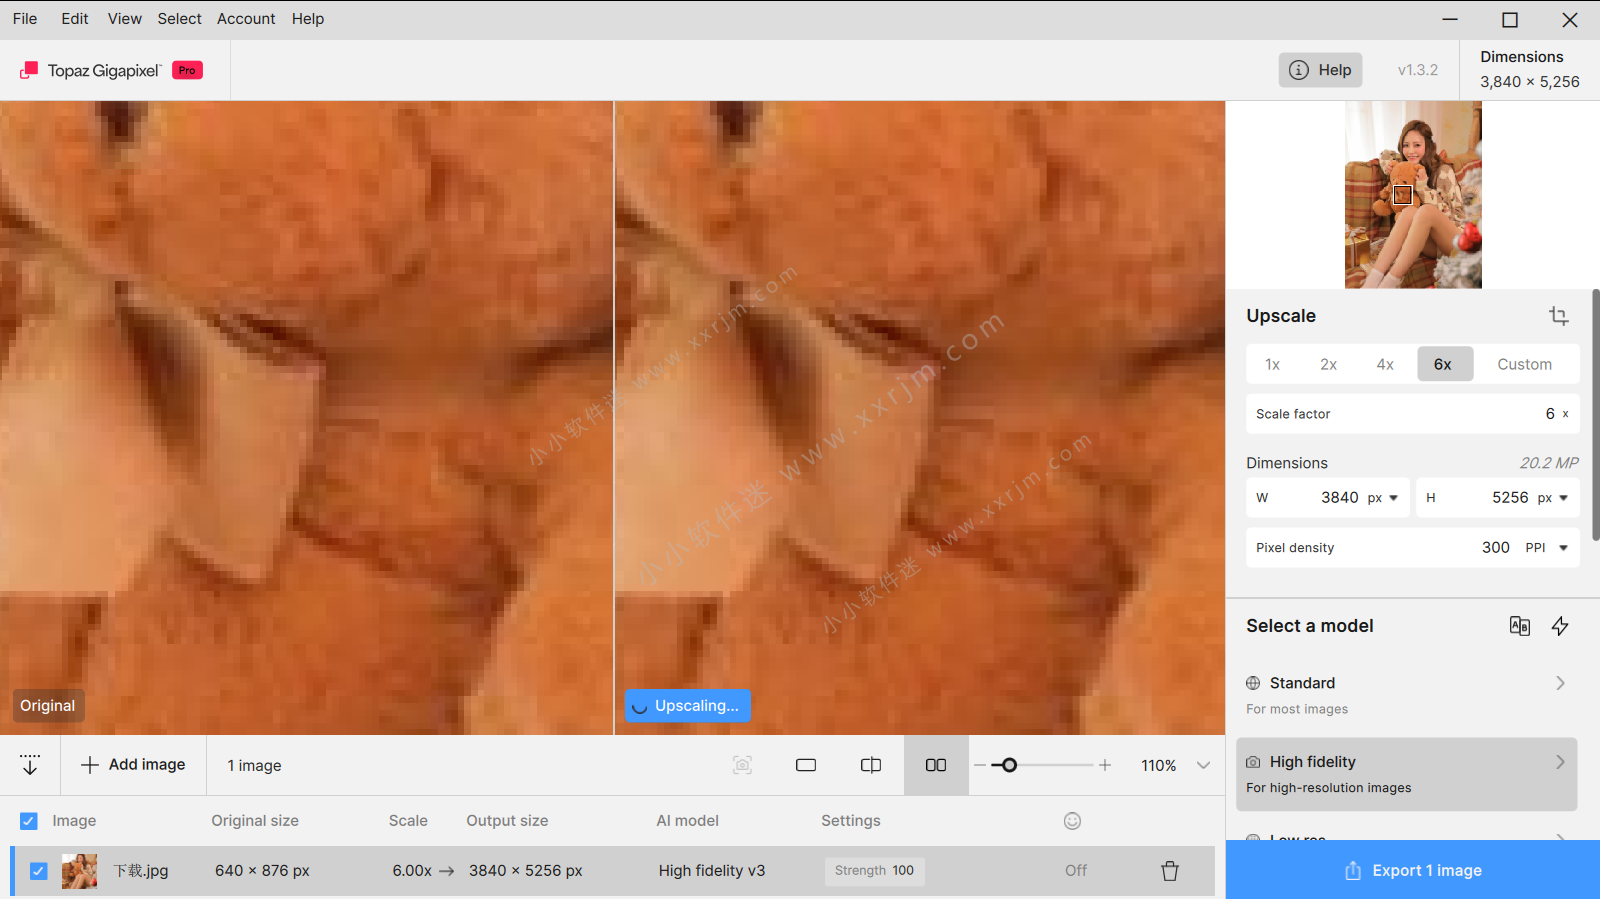Click the High fidelity v3 model cell
Image resolution: width=1600 pixels, height=899 pixels.
point(712,871)
